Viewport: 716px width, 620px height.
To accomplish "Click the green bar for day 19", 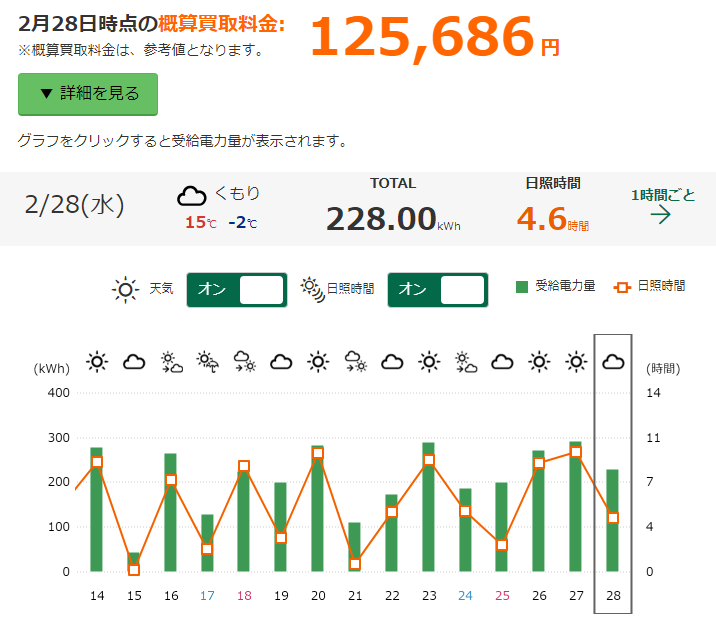I will point(280,527).
